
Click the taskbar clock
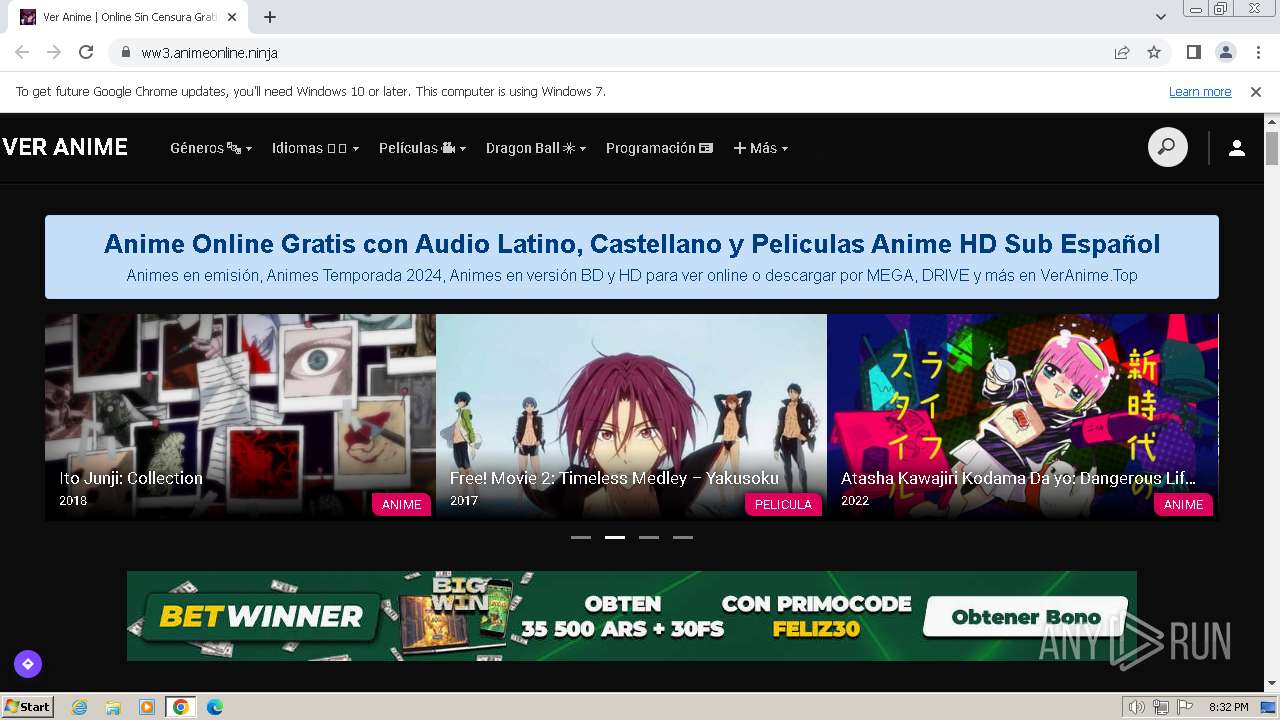pyautogui.click(x=1228, y=707)
